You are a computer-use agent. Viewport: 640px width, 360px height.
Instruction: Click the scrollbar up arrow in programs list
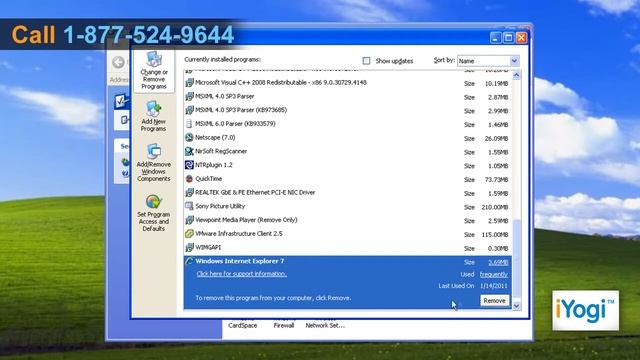tap(516, 76)
